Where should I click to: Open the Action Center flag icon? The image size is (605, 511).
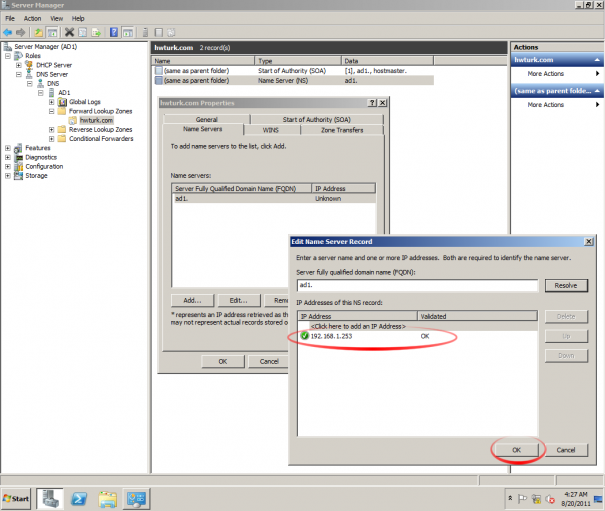pos(522,499)
